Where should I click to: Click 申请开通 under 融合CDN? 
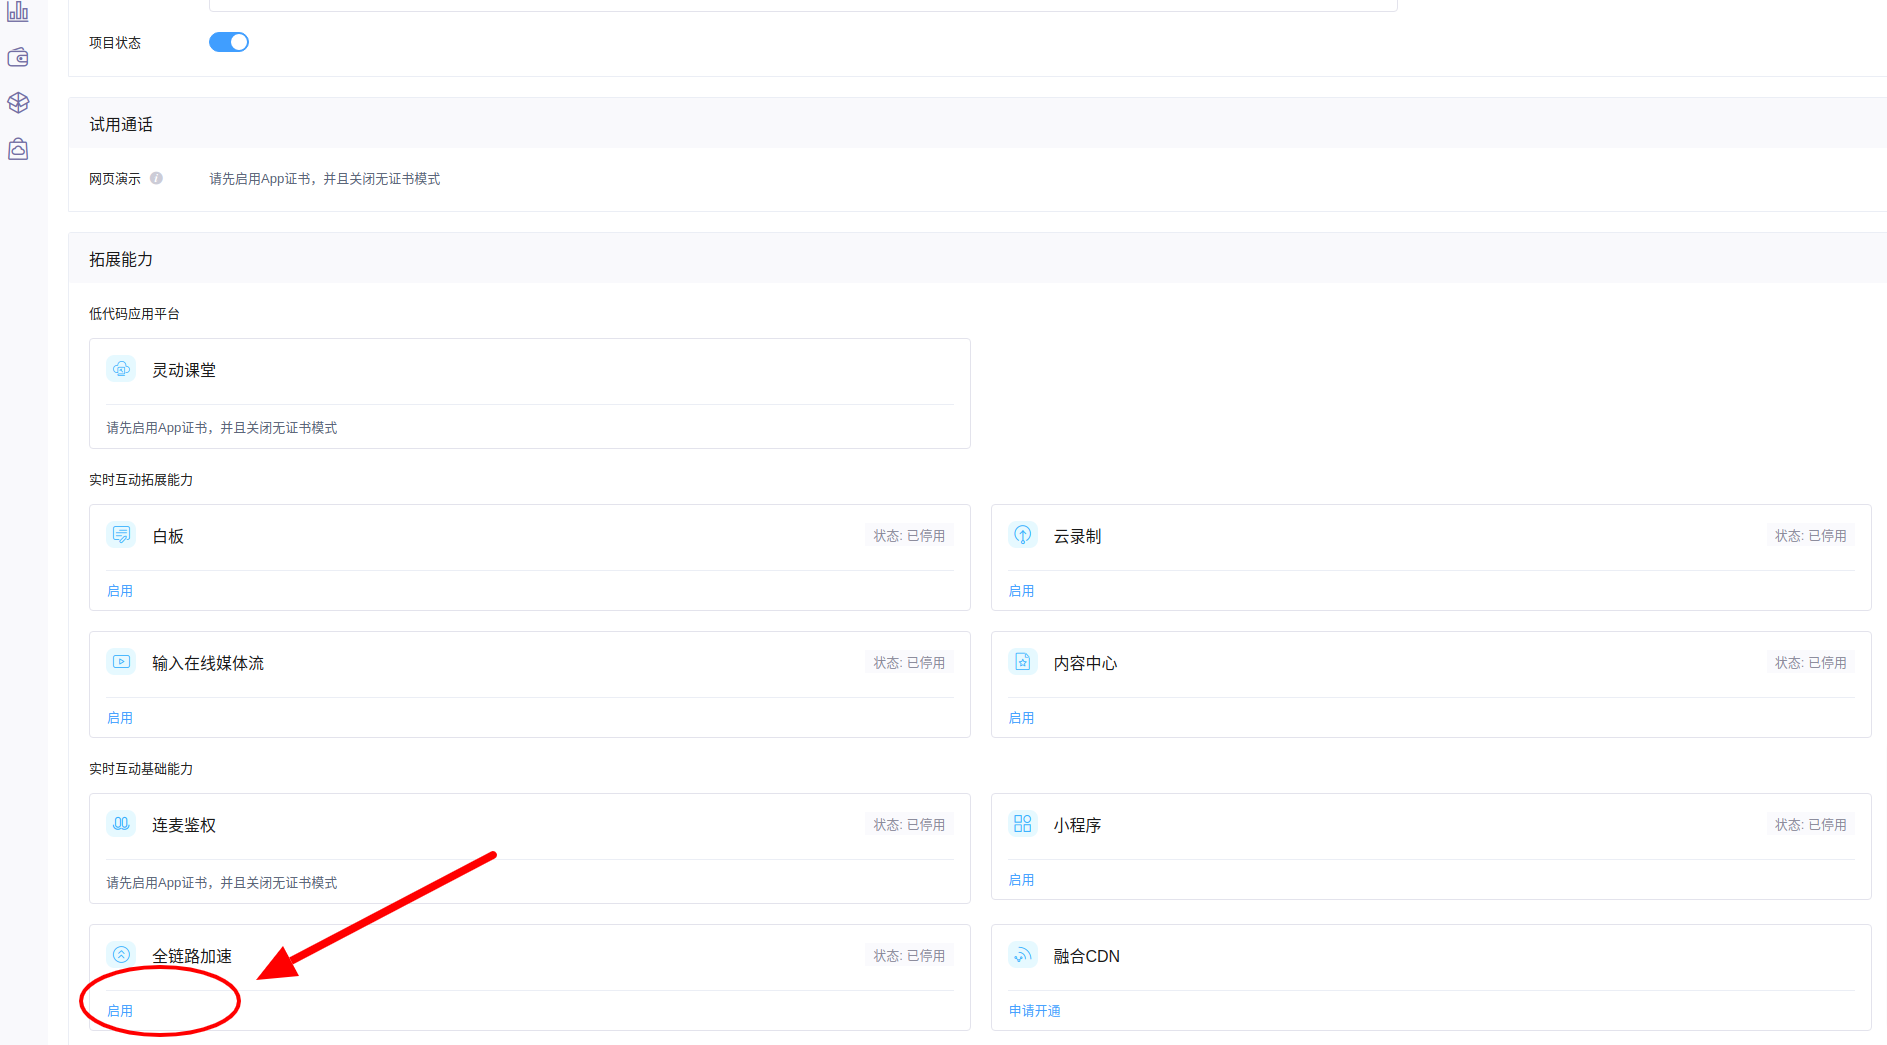[1034, 1011]
